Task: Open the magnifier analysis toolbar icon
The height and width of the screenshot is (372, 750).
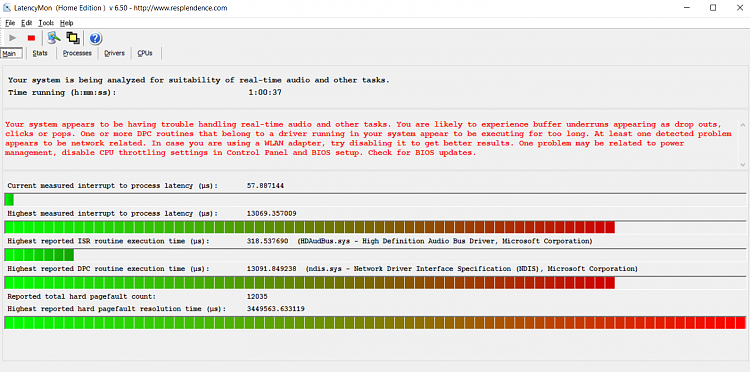Action: tap(54, 37)
